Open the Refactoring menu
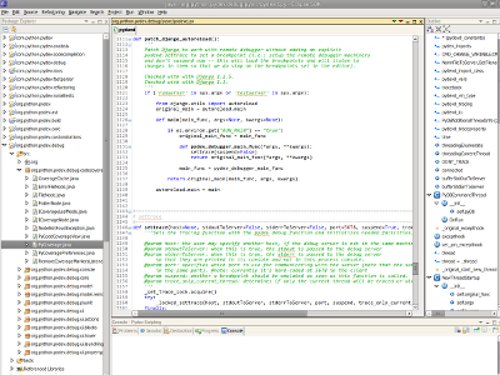 point(53,12)
